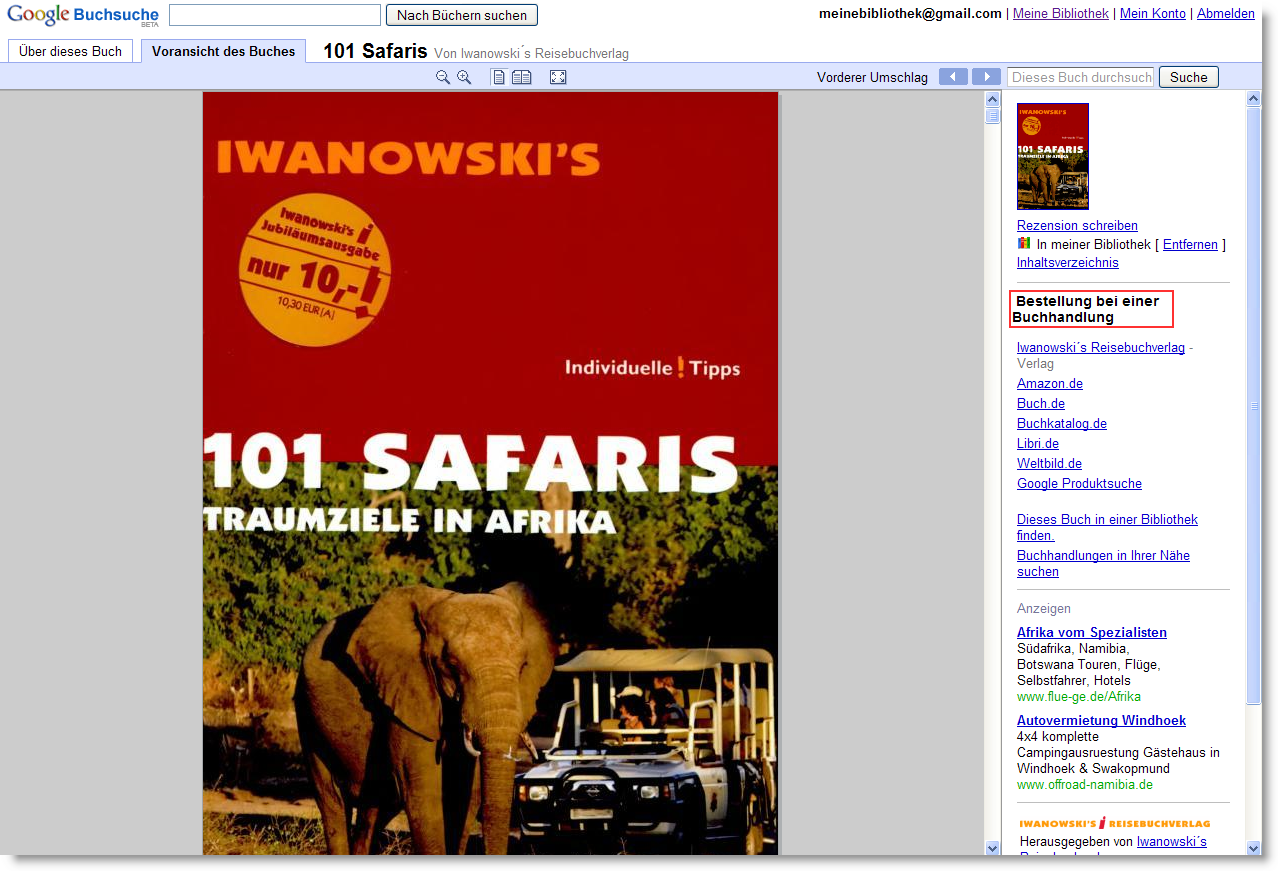Click the book cover thumbnail in sidebar
Viewport: 1278px width, 871px height.
point(1053,156)
